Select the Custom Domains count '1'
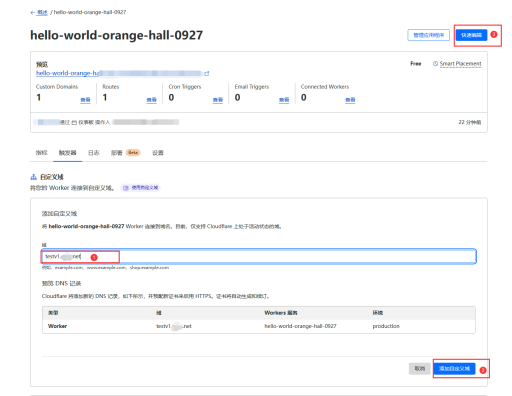Viewport: 512px width, 396px height. 39,98
